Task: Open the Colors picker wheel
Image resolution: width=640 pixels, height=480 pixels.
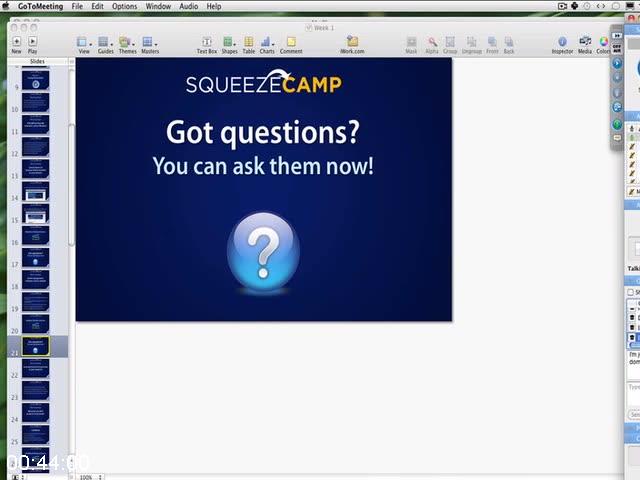Action: tap(604, 42)
